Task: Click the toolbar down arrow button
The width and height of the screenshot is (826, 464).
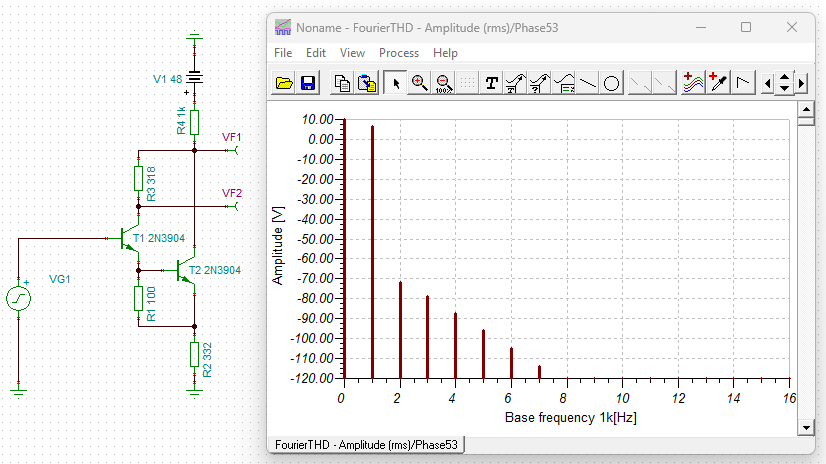Action: pos(784,89)
